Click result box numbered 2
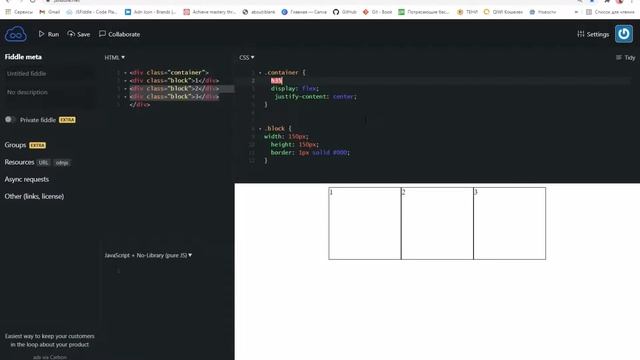The image size is (640, 360). pos(437,223)
